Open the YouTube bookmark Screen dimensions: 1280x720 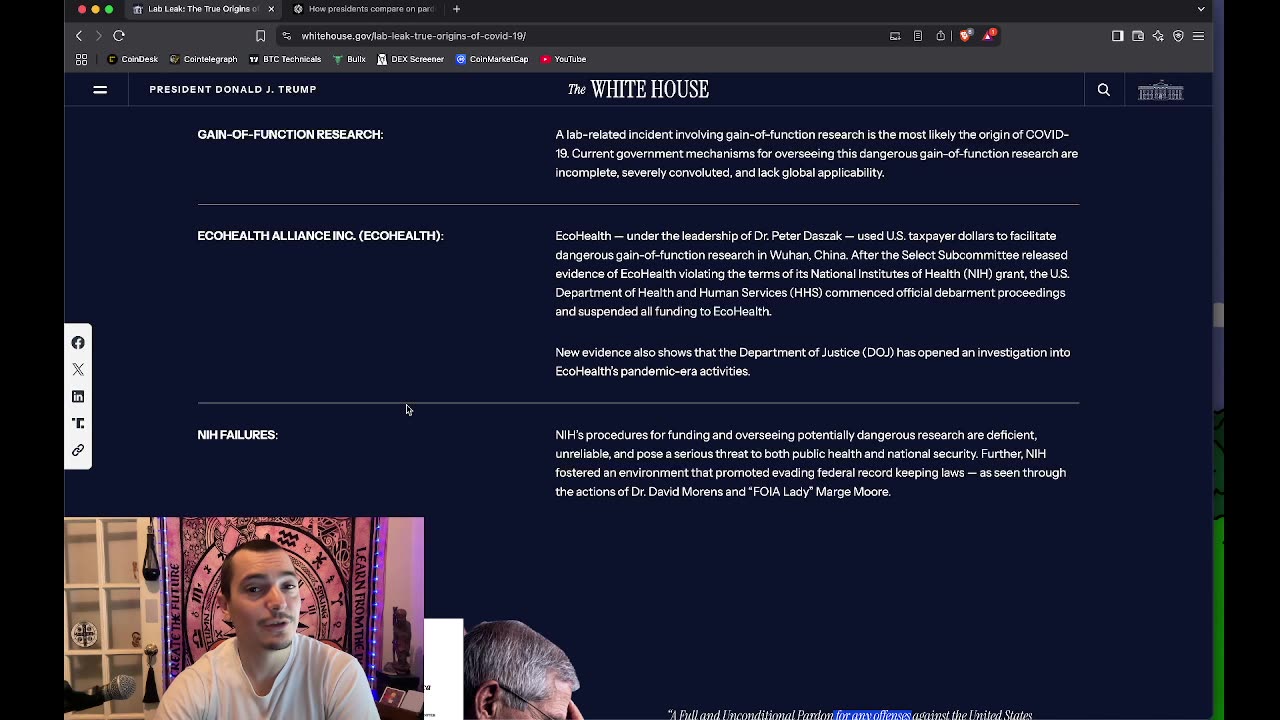pyautogui.click(x=563, y=59)
